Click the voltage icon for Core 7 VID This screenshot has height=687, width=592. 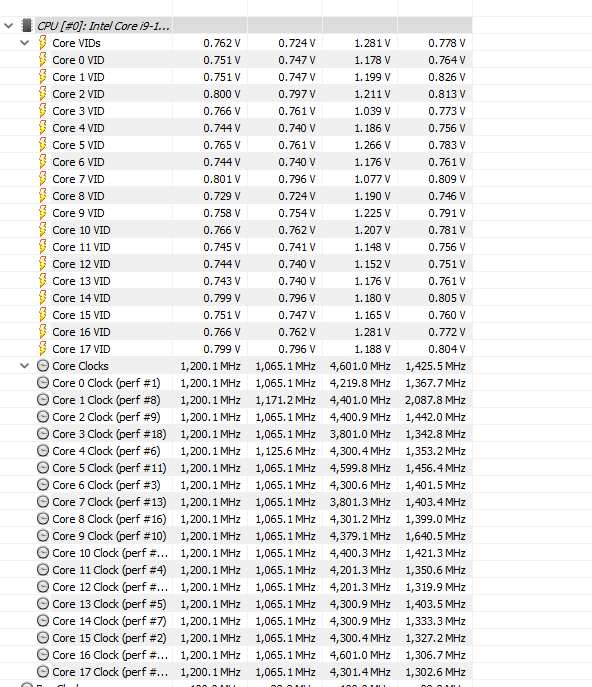(43, 179)
